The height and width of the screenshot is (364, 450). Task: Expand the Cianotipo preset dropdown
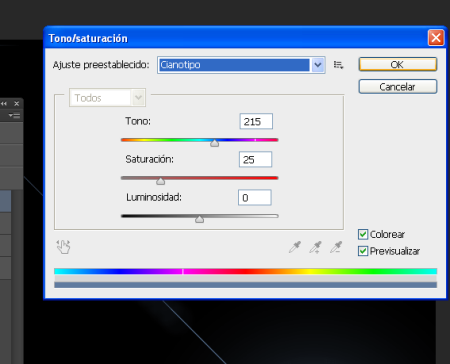pyautogui.click(x=318, y=65)
